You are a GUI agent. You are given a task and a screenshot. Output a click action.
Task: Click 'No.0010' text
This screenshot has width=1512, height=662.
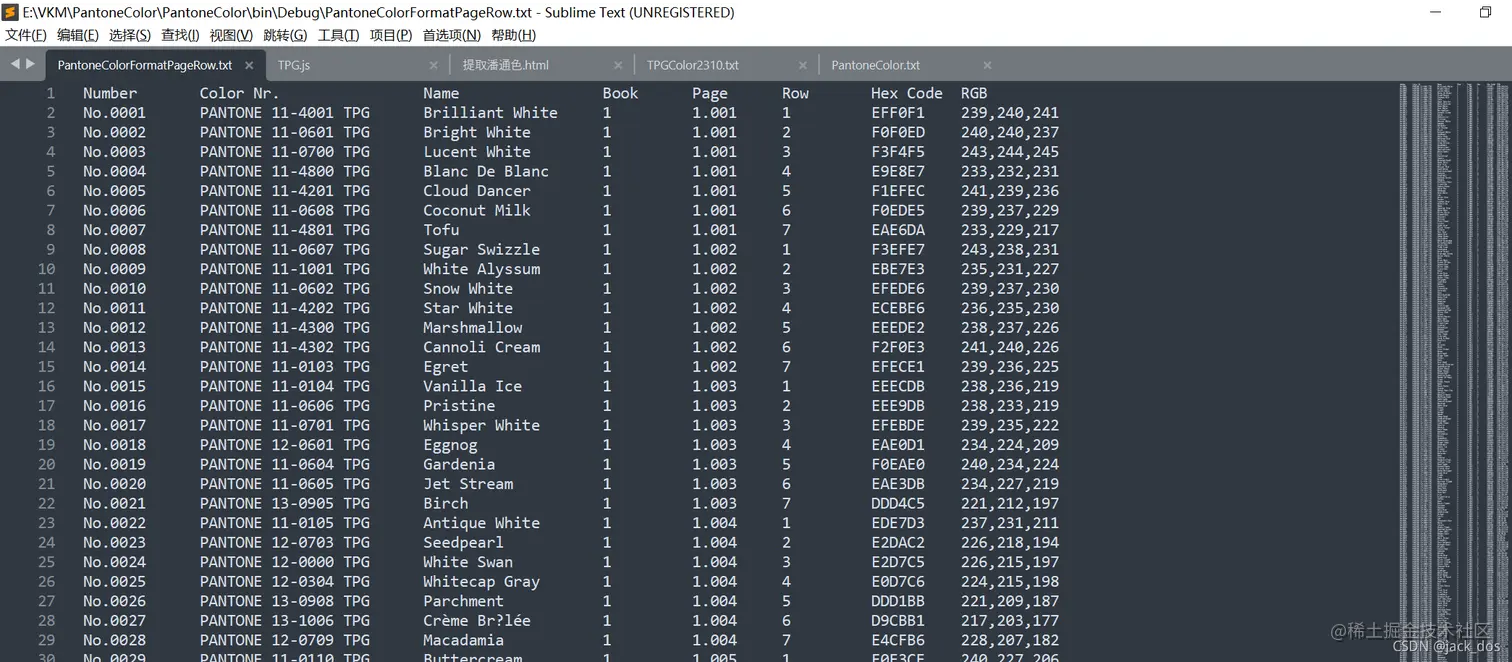click(x=114, y=288)
